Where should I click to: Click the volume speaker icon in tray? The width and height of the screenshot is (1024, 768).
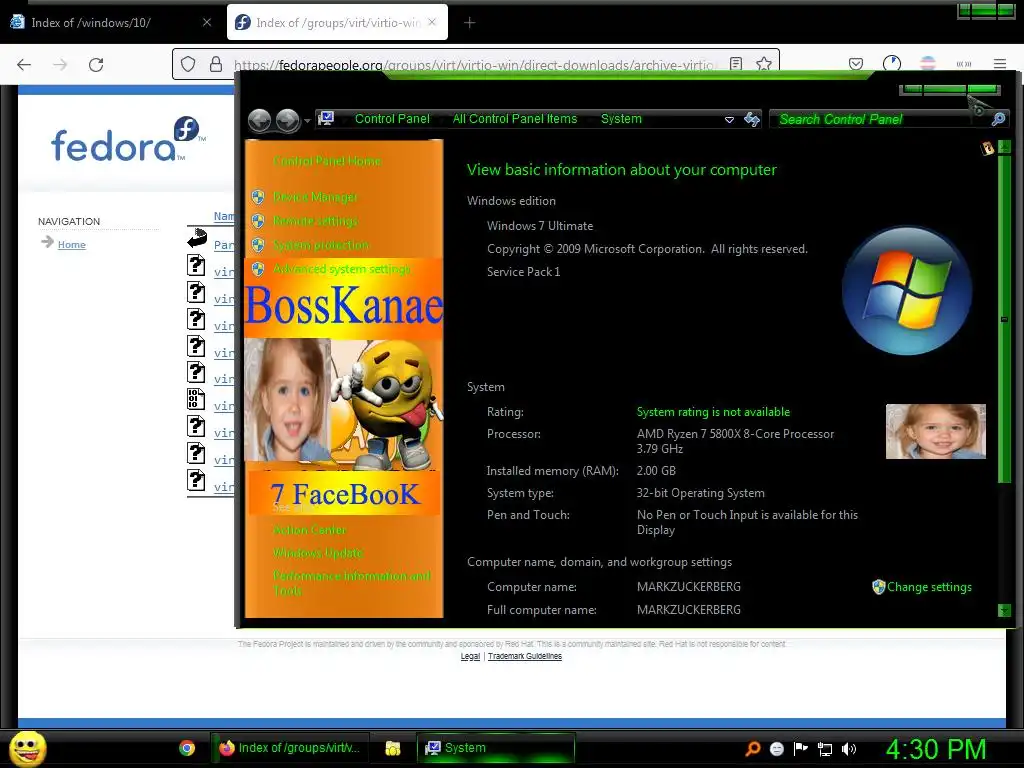click(x=849, y=749)
